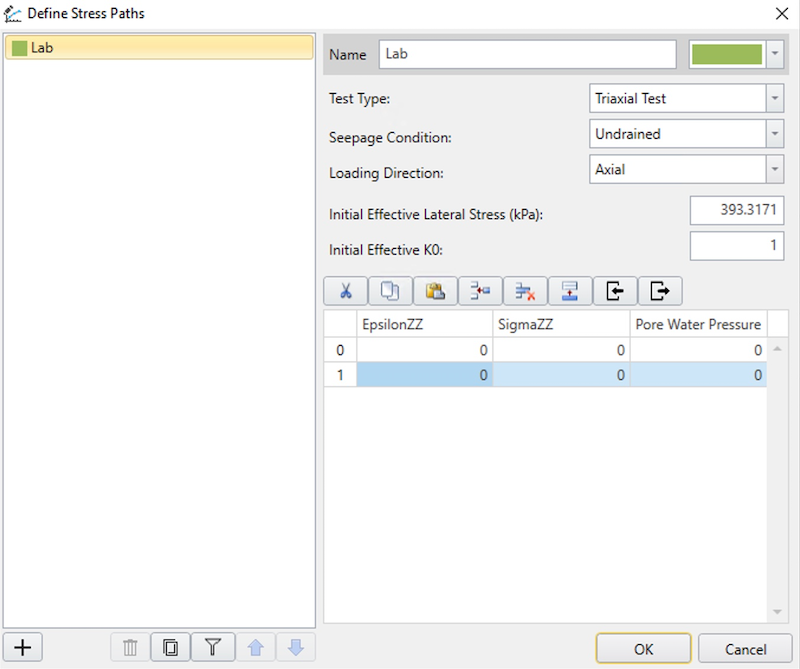Image resolution: width=800 pixels, height=669 pixels.
Task: Click the Duplicate stress path icon
Action: (x=170, y=647)
